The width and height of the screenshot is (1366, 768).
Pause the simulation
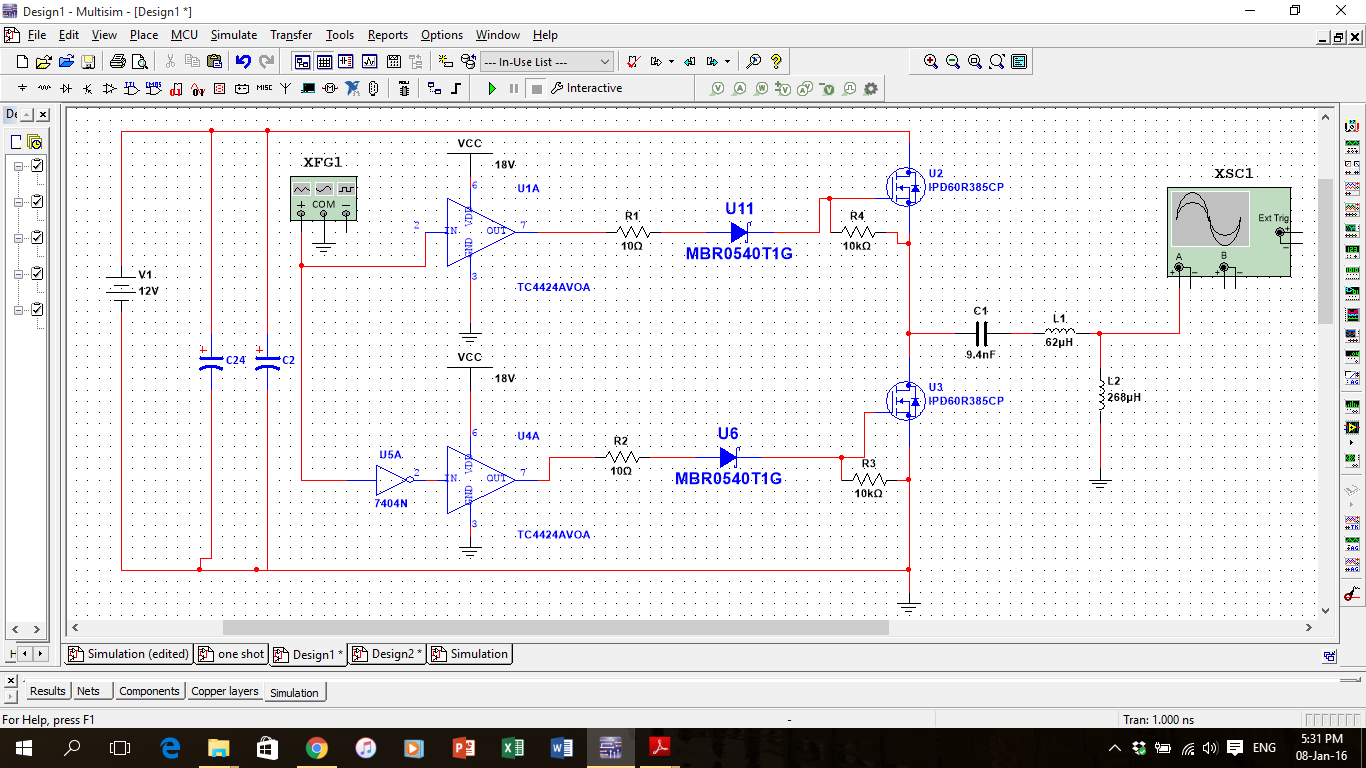click(514, 88)
